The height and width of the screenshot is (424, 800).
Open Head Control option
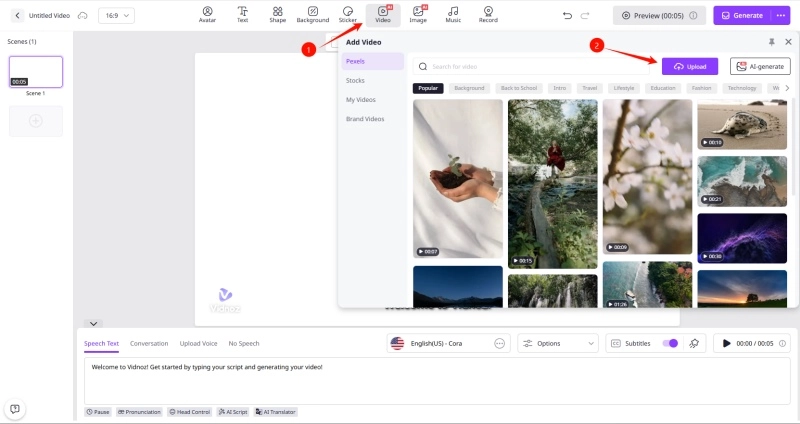pos(190,412)
